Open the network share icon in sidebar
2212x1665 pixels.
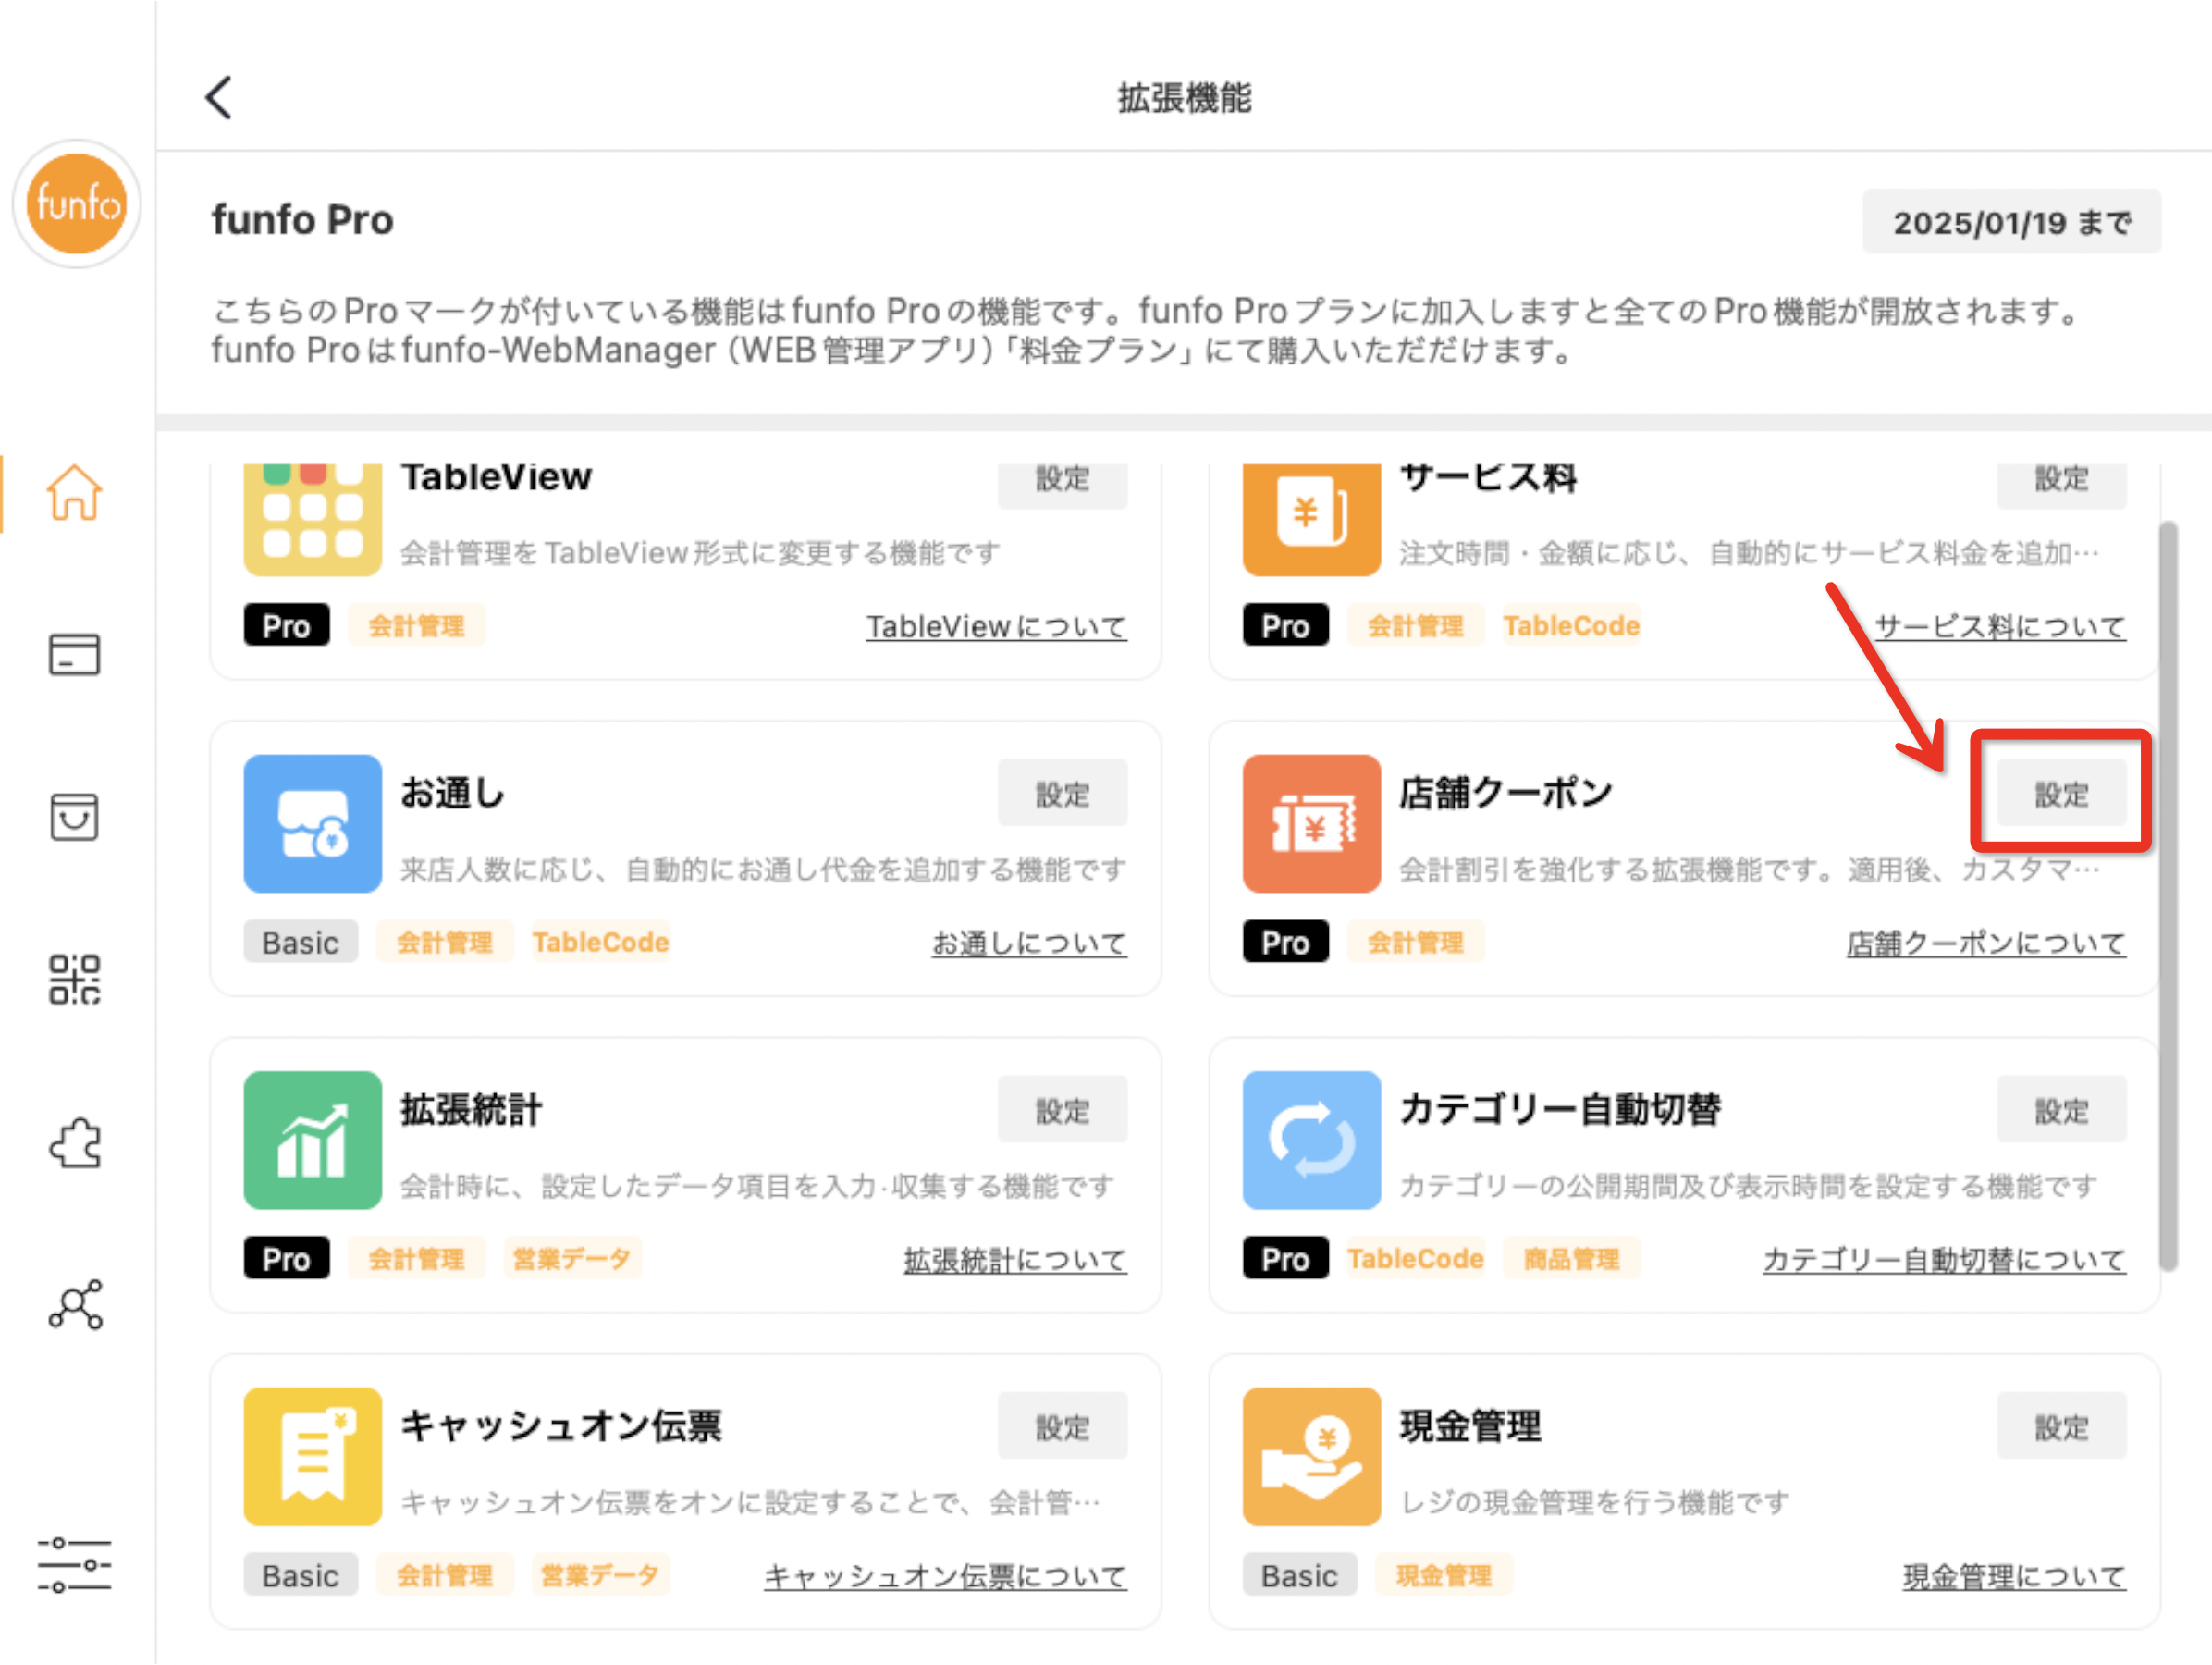click(x=75, y=1304)
